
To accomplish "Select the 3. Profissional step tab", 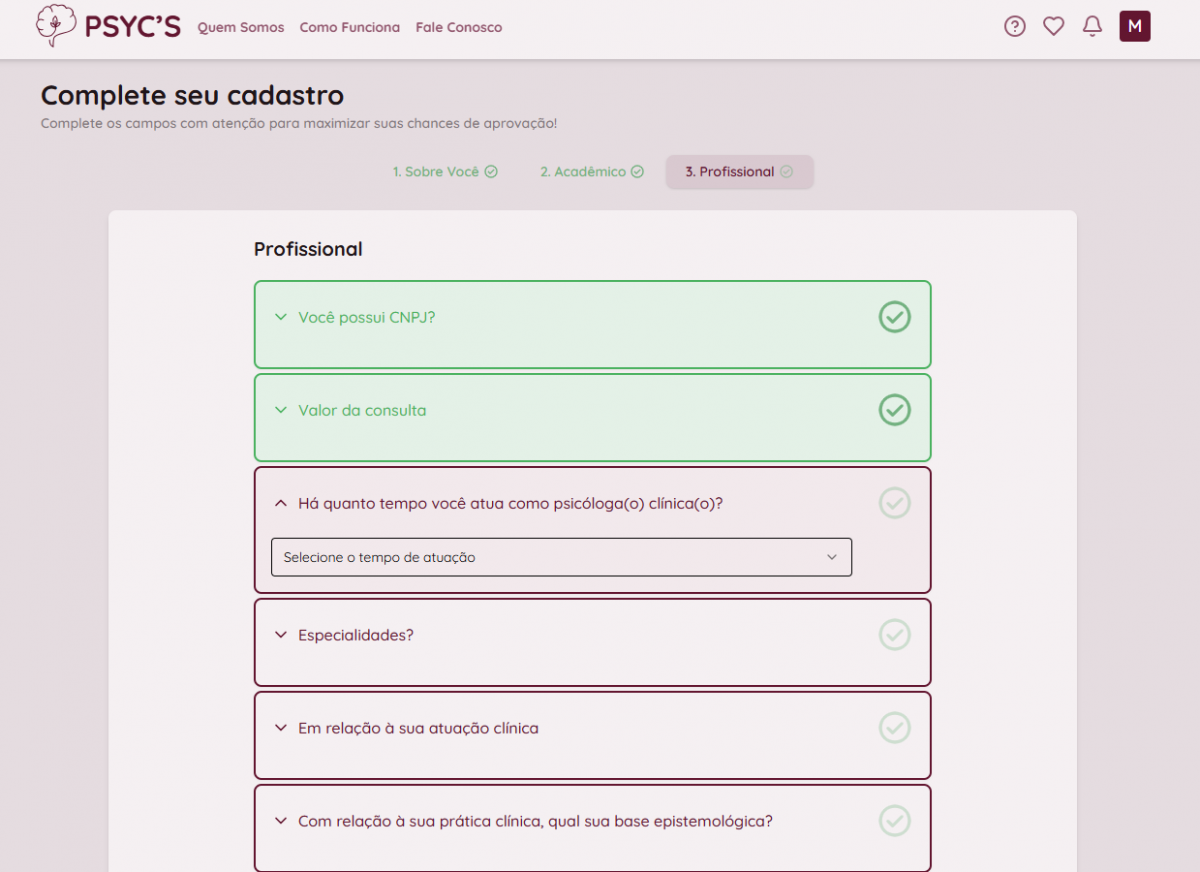I will click(x=739, y=172).
